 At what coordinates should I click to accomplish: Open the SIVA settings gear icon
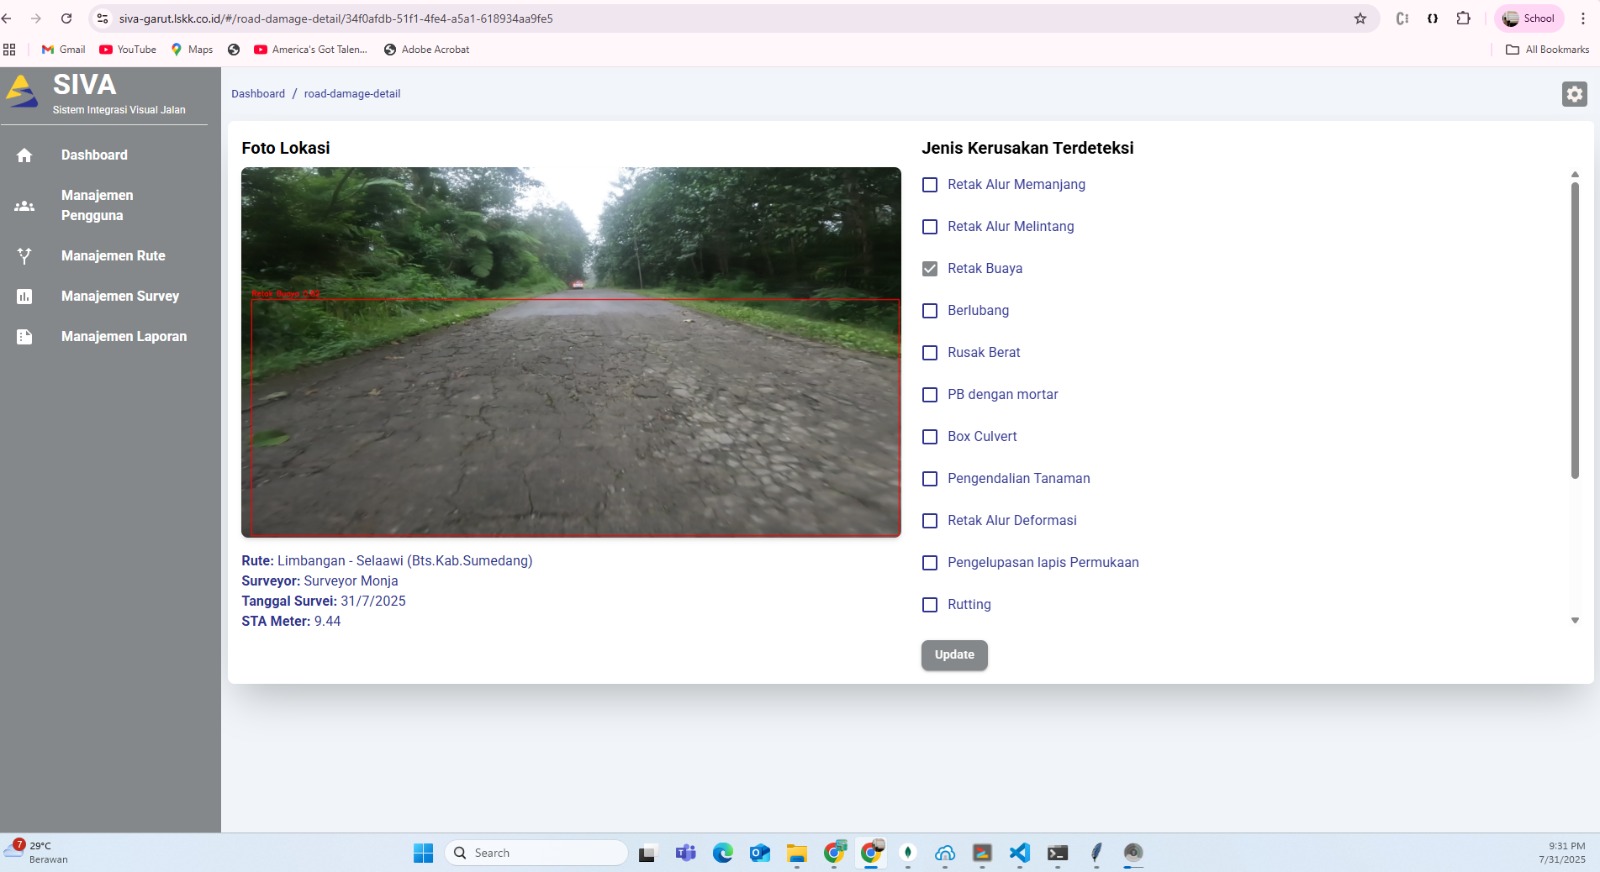point(1574,94)
